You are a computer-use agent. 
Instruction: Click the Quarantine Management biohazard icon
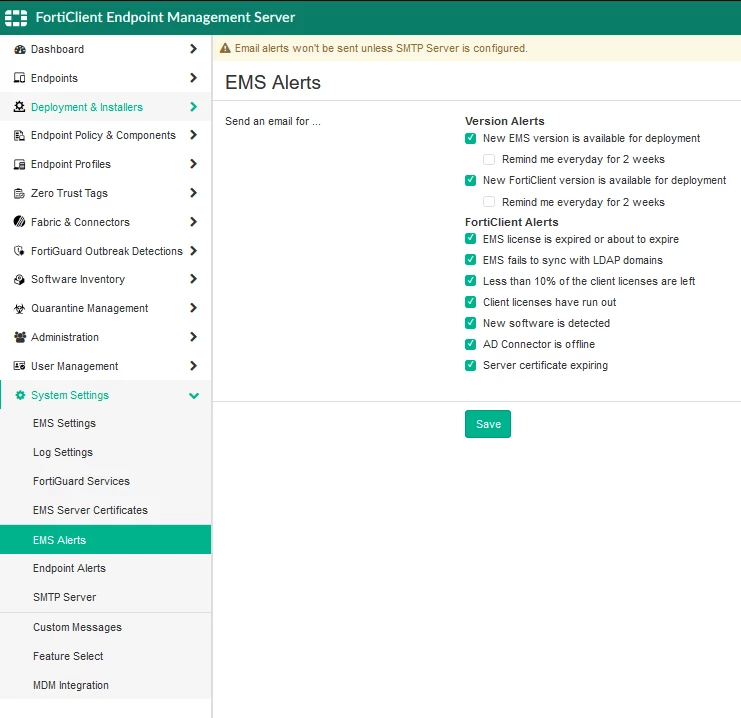(x=19, y=309)
